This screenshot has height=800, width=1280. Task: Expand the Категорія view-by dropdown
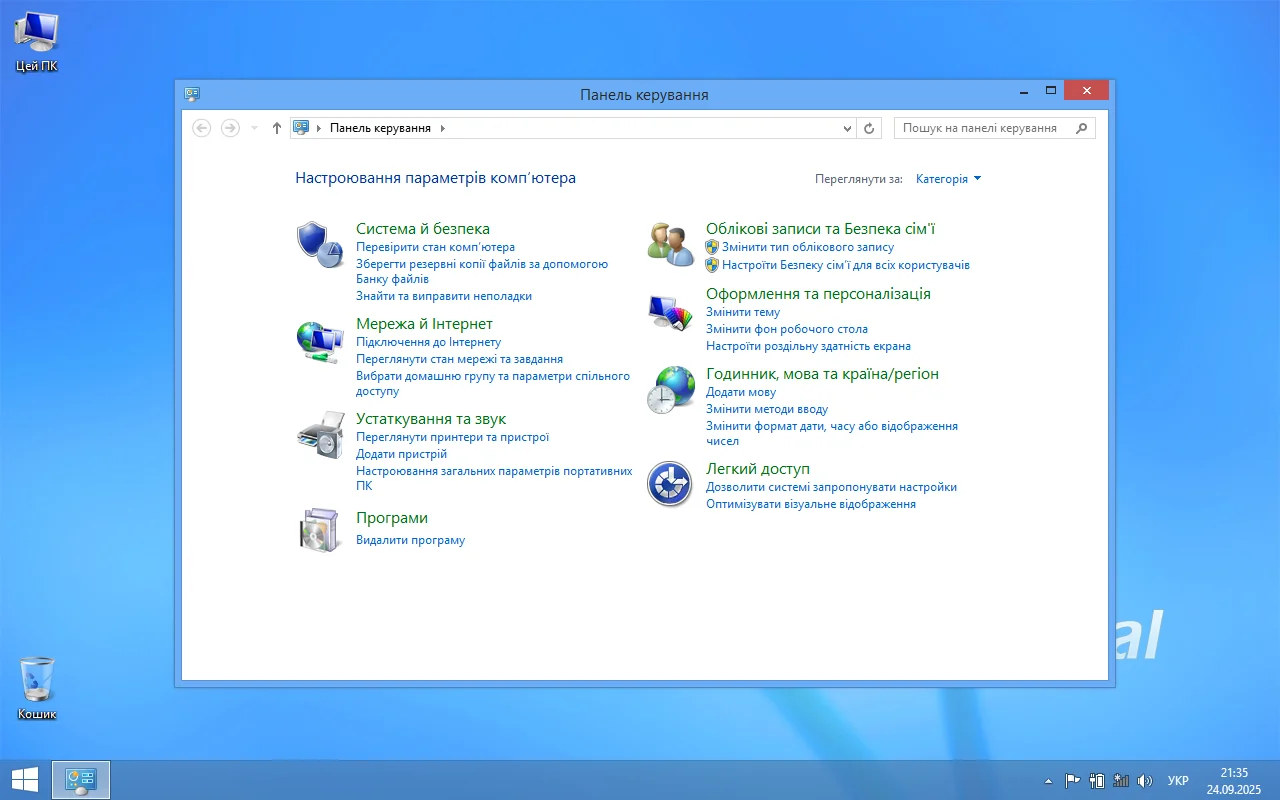[949, 179]
